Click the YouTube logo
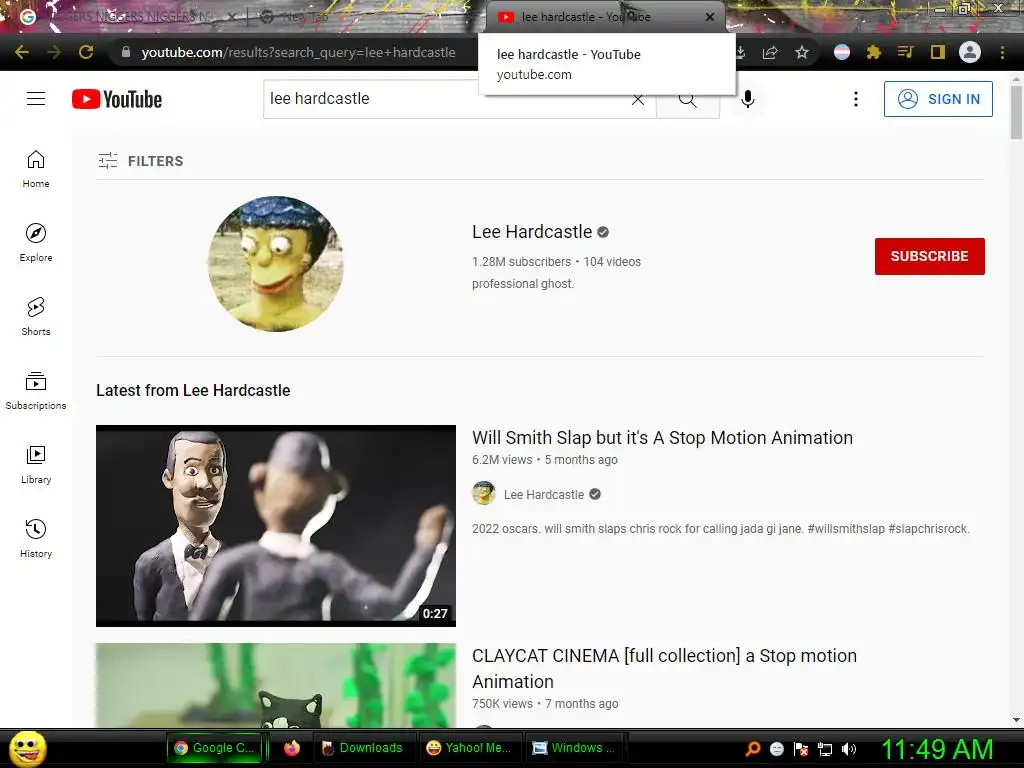The image size is (1024, 768). 117,99
